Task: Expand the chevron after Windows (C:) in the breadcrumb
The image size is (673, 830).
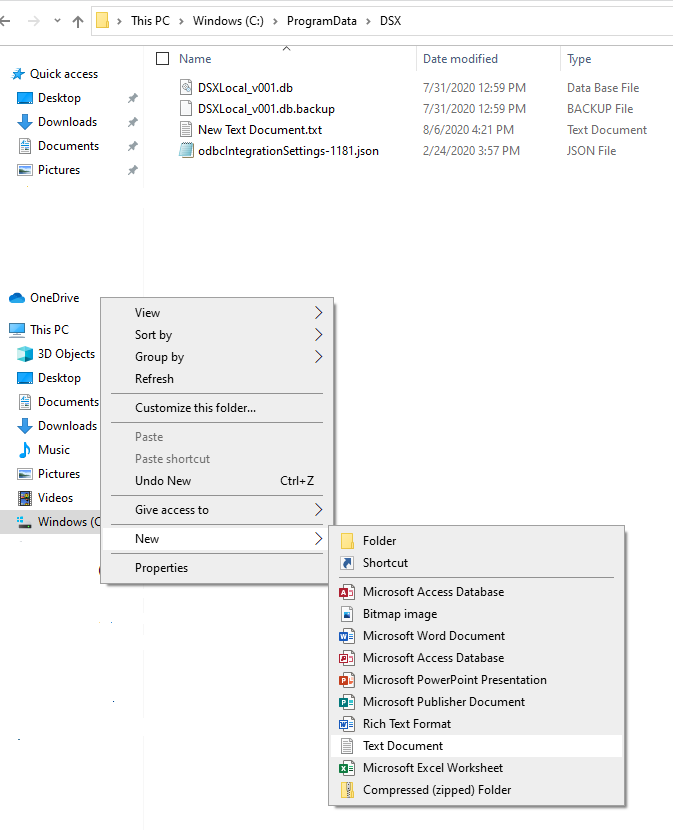Action: coord(275,21)
